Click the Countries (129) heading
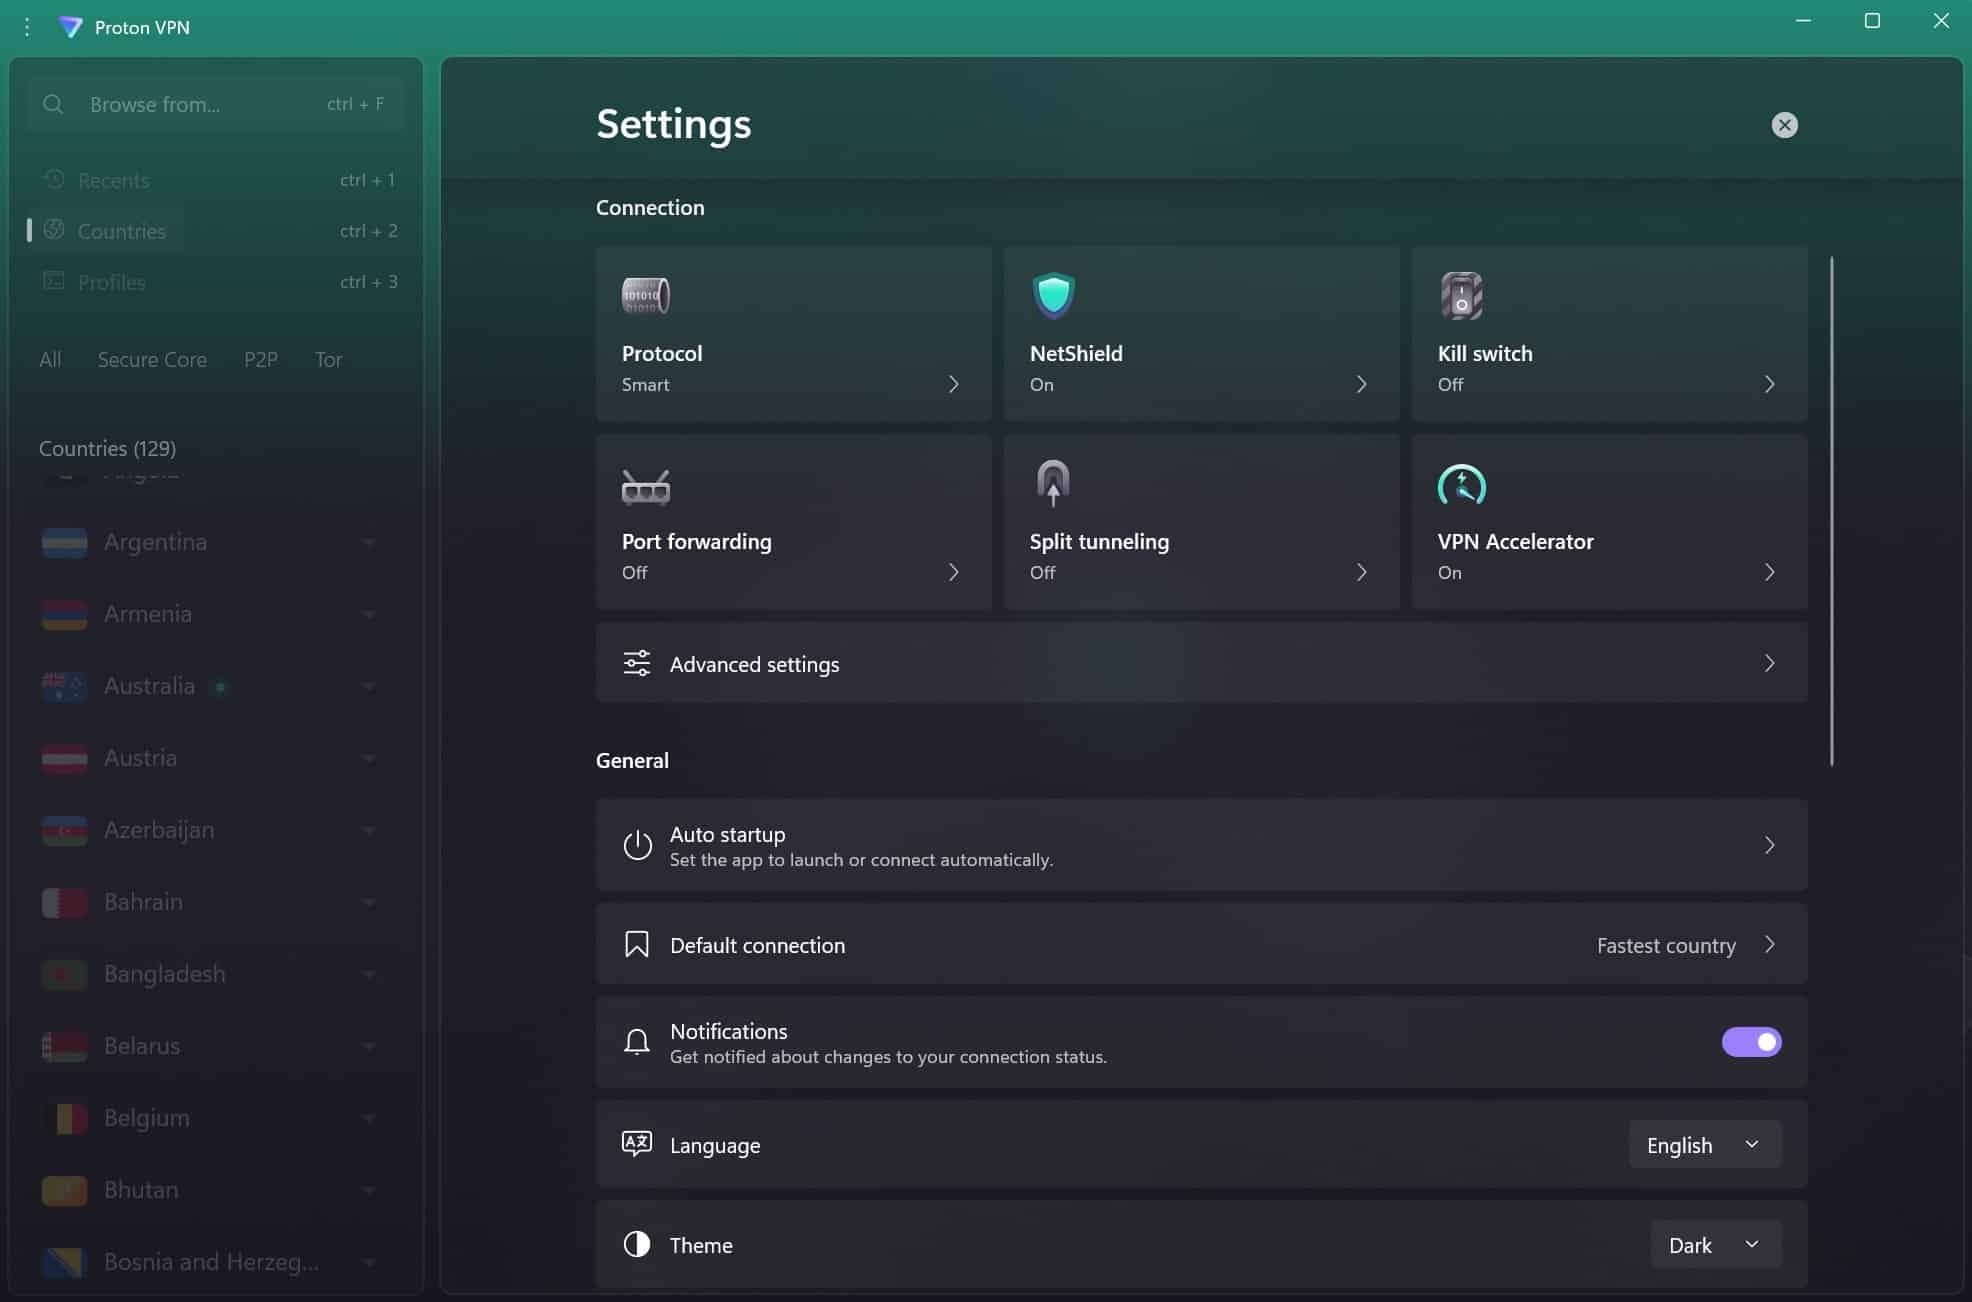Image resolution: width=1972 pixels, height=1302 pixels. click(107, 448)
